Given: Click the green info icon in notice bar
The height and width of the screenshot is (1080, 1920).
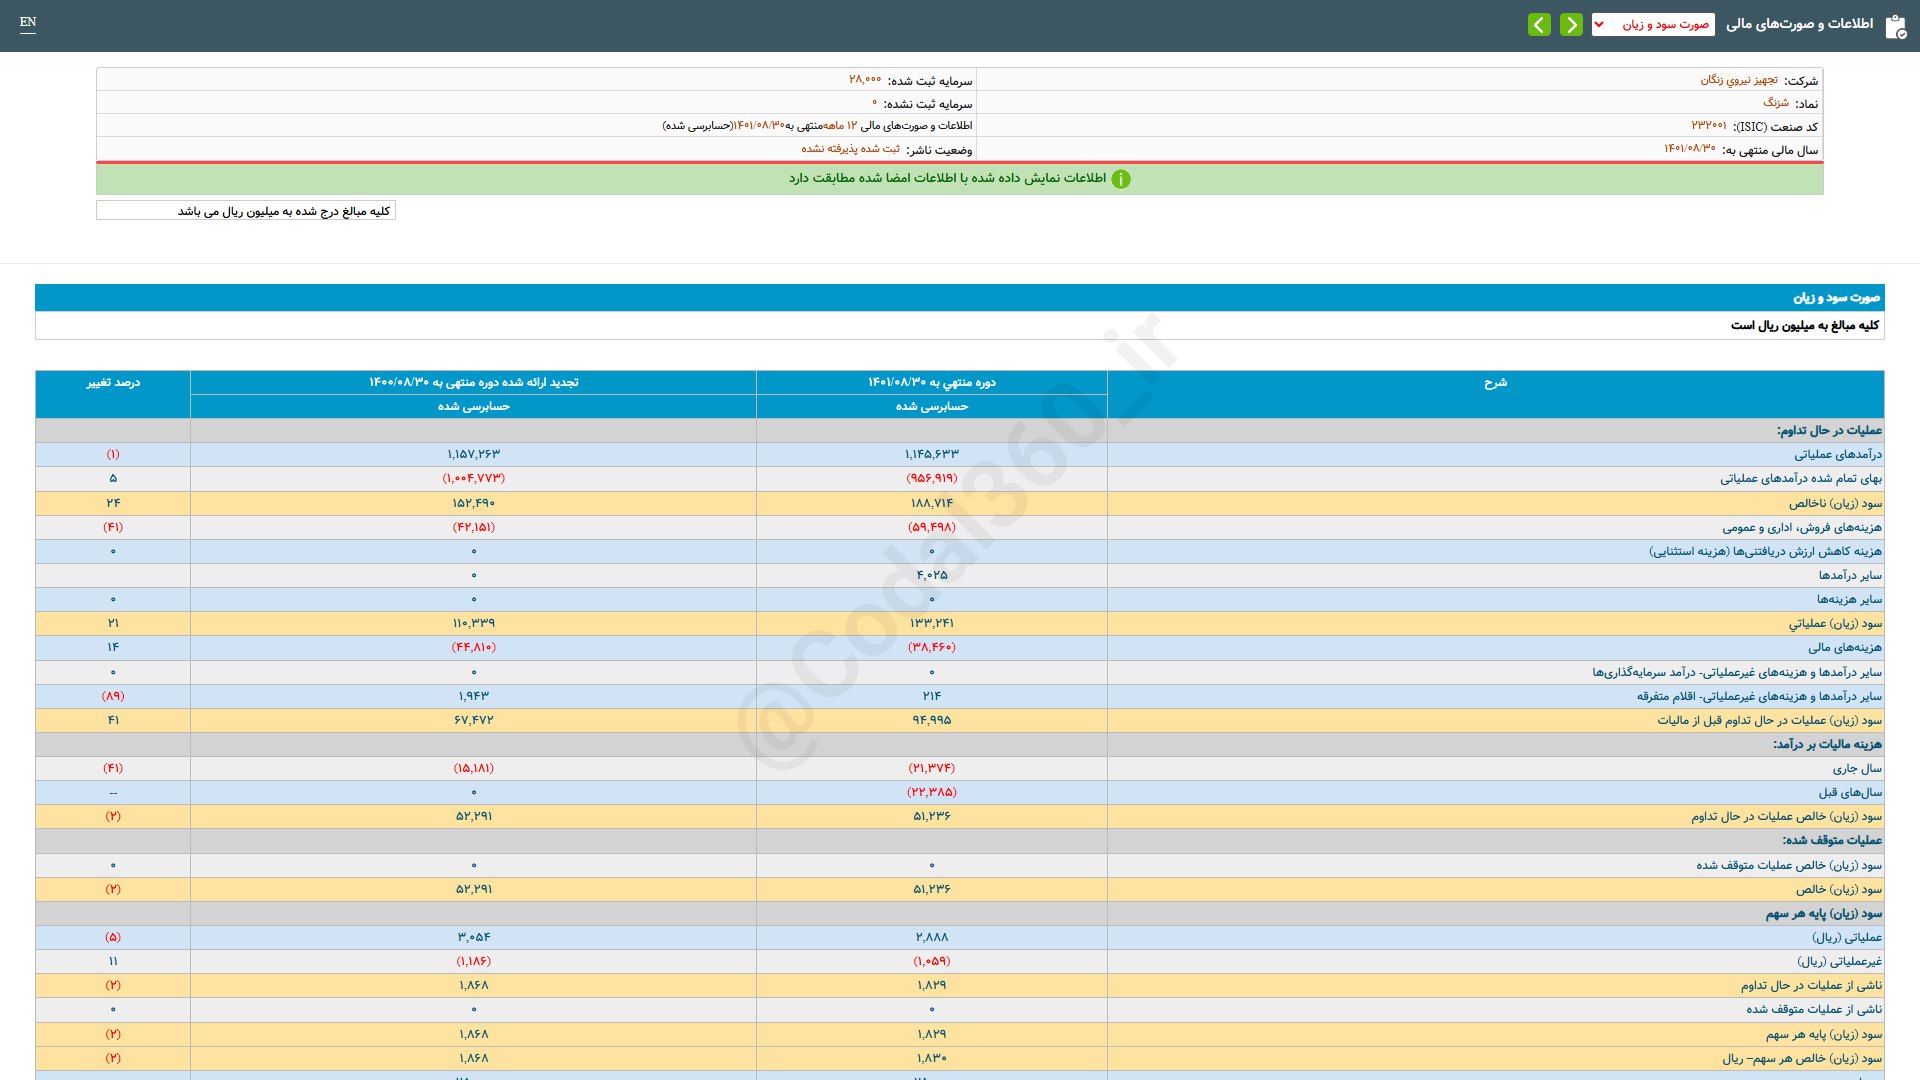Looking at the screenshot, I should click(x=1121, y=179).
